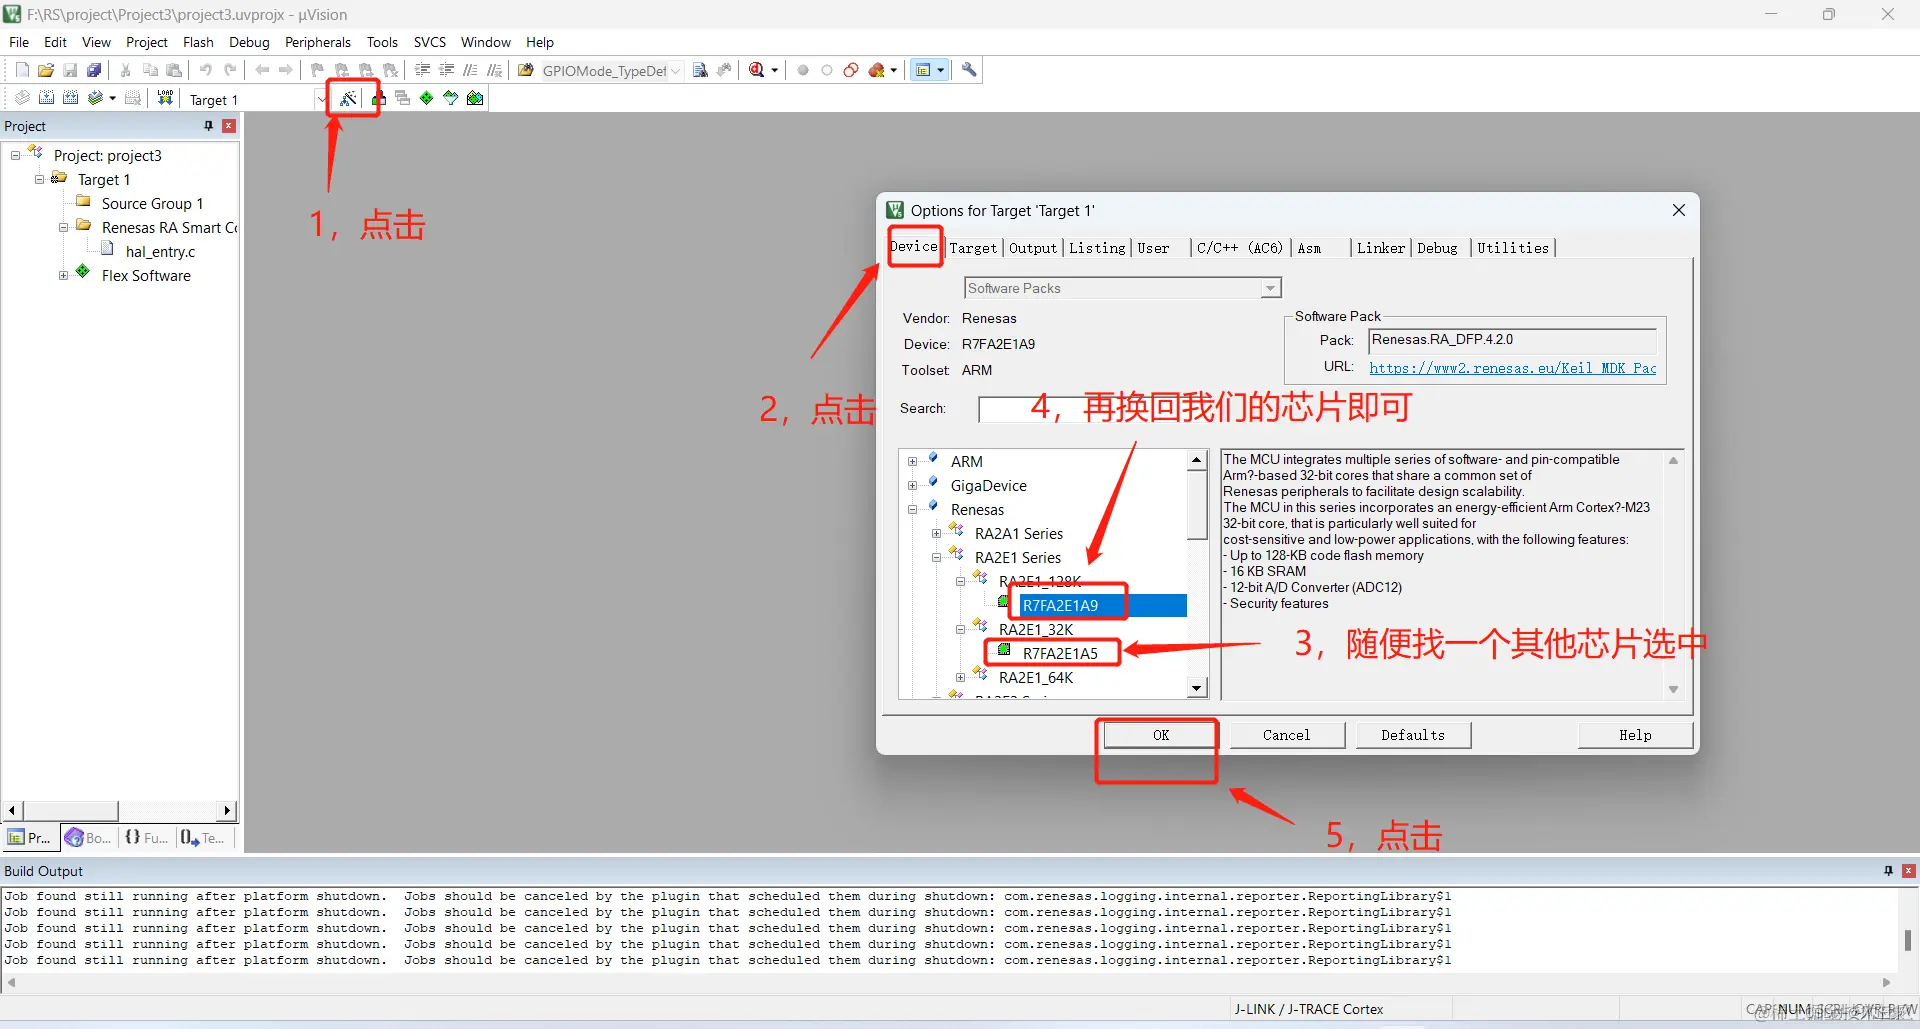Open the Configuration wrench icon
This screenshot has height=1029, width=1920.
click(x=969, y=70)
